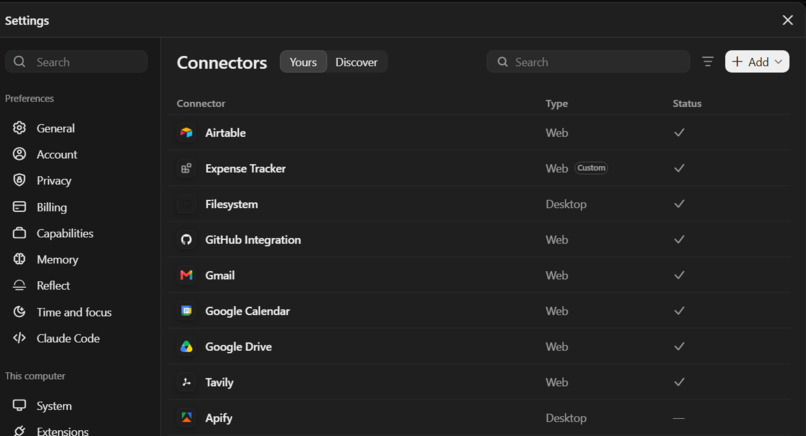This screenshot has width=806, height=436.
Task: Open the Add connector dropdown
Action: click(x=757, y=62)
